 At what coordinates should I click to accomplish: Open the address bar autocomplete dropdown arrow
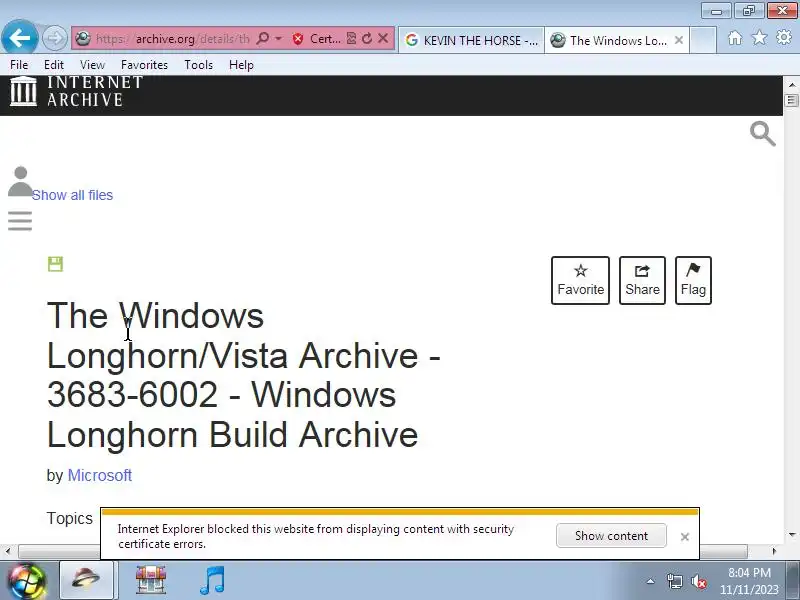click(x=279, y=38)
